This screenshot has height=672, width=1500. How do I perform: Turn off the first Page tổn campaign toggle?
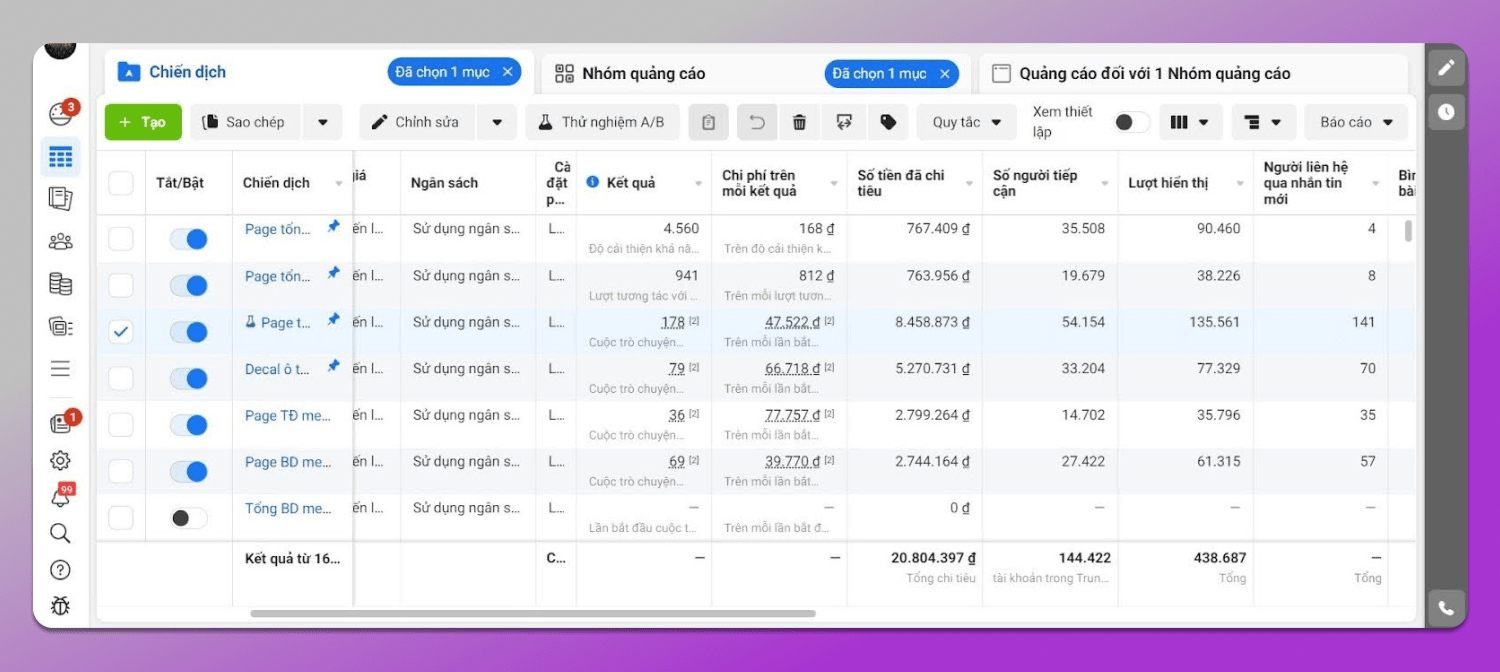(188, 239)
